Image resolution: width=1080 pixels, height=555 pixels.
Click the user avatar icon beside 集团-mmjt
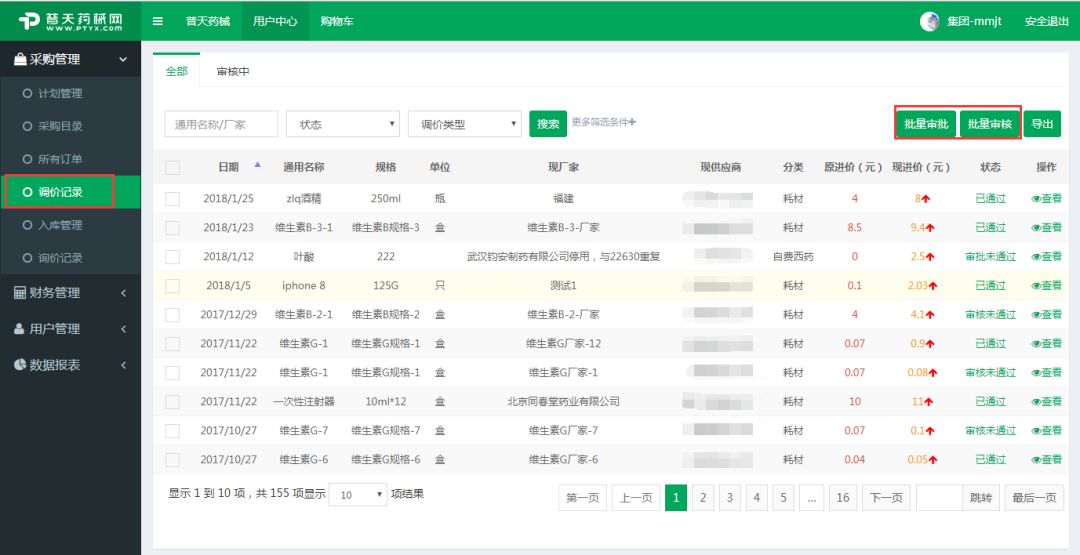point(930,21)
